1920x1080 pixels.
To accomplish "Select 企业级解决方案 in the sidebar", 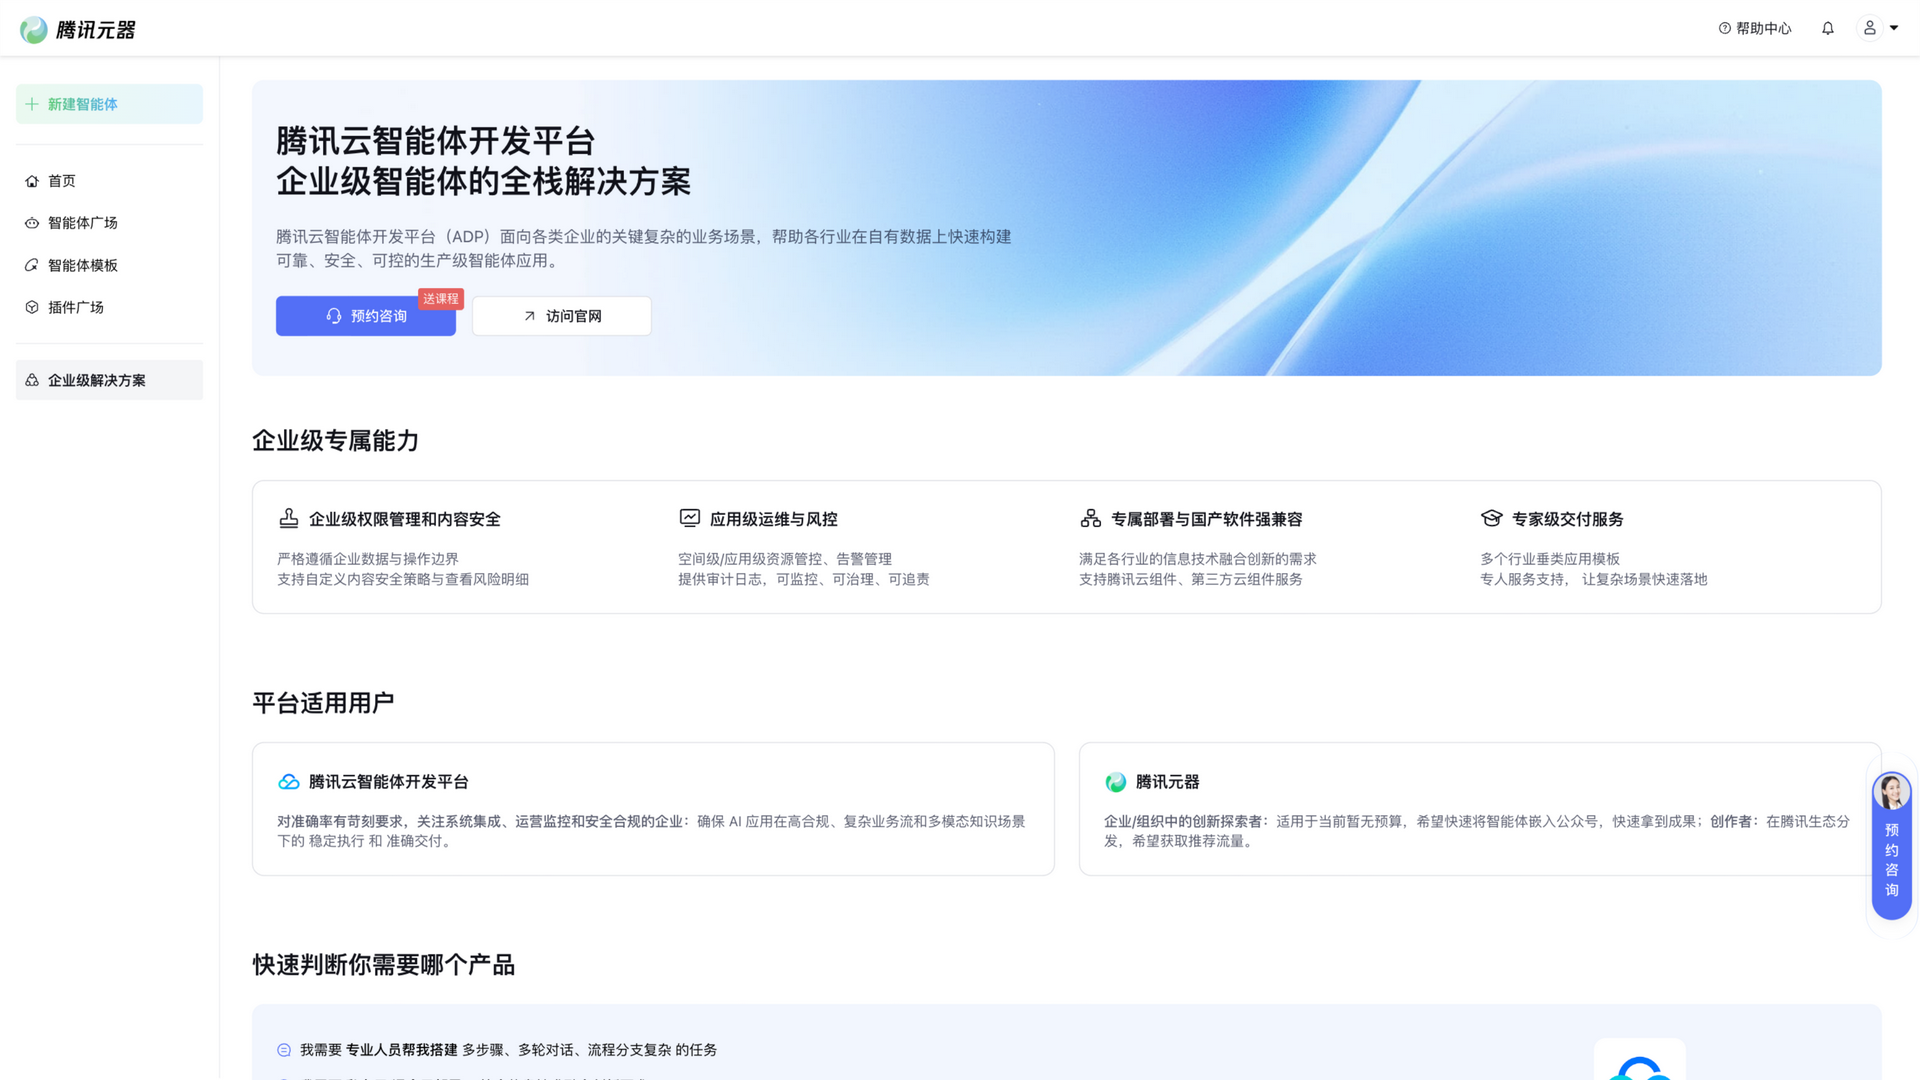I will 109,380.
